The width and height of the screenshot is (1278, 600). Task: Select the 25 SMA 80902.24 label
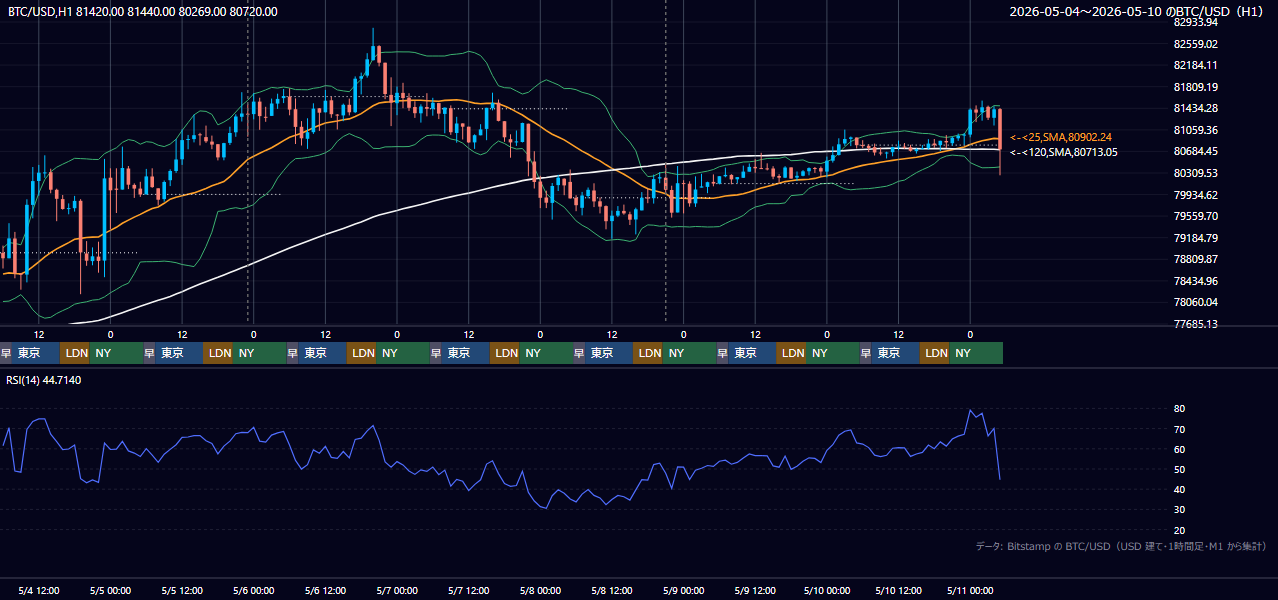[1061, 137]
